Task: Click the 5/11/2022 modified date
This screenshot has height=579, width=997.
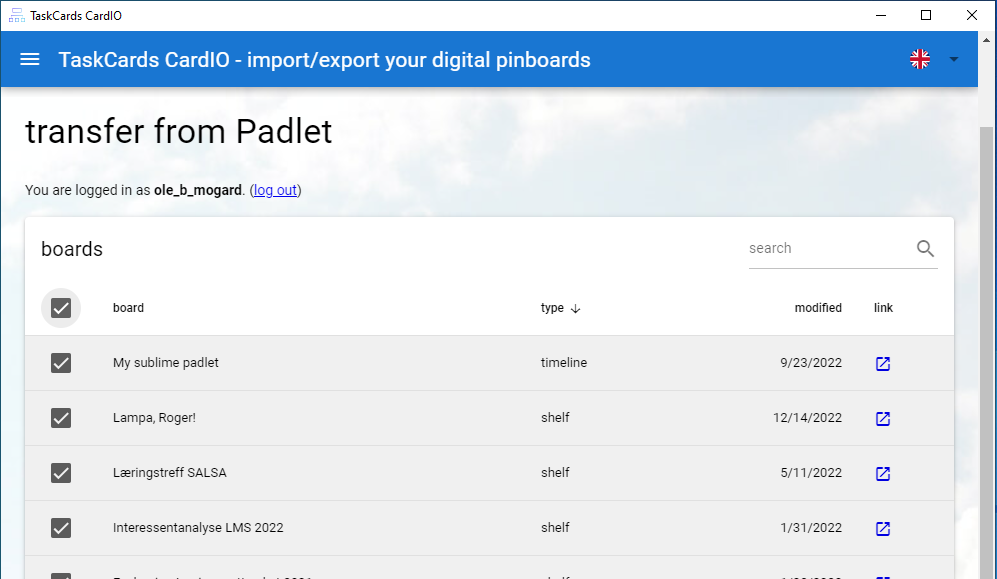Action: (811, 472)
